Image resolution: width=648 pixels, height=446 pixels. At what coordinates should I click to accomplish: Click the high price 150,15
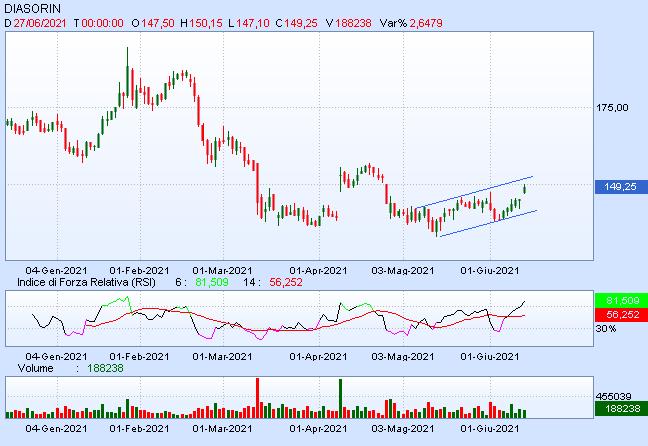[205, 23]
